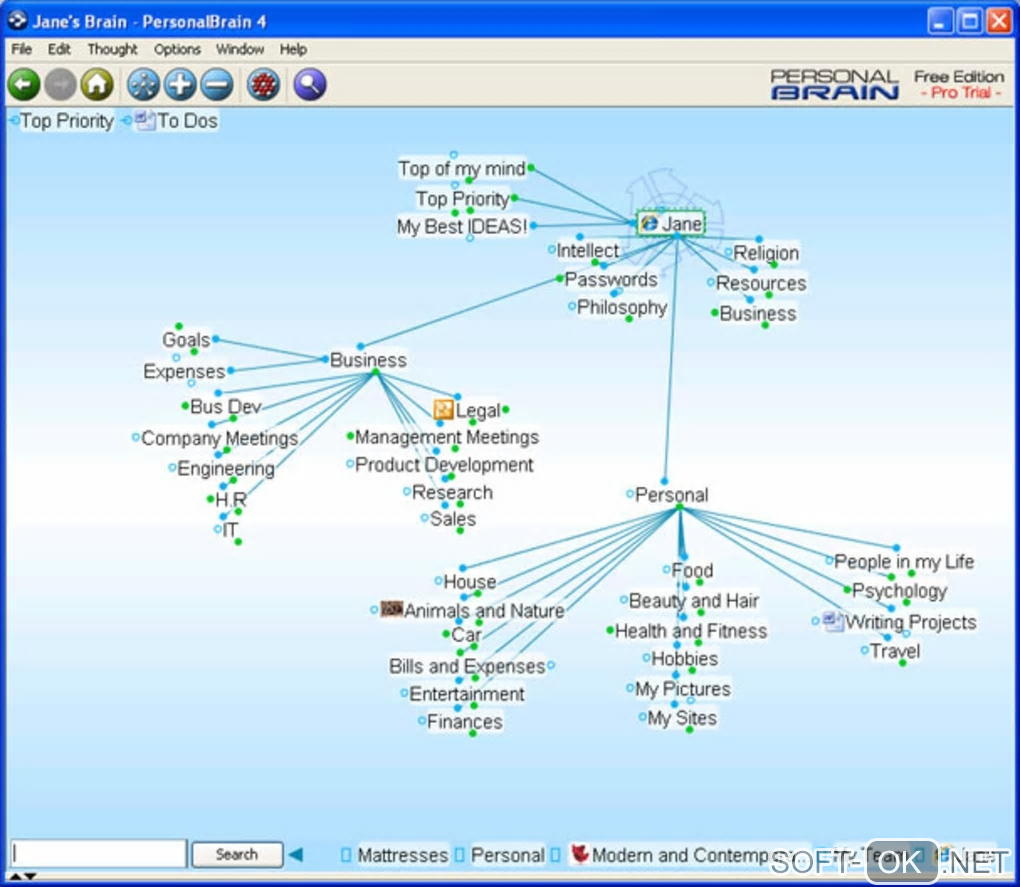Select the Top Priority pinned thought

pyautogui.click(x=67, y=121)
